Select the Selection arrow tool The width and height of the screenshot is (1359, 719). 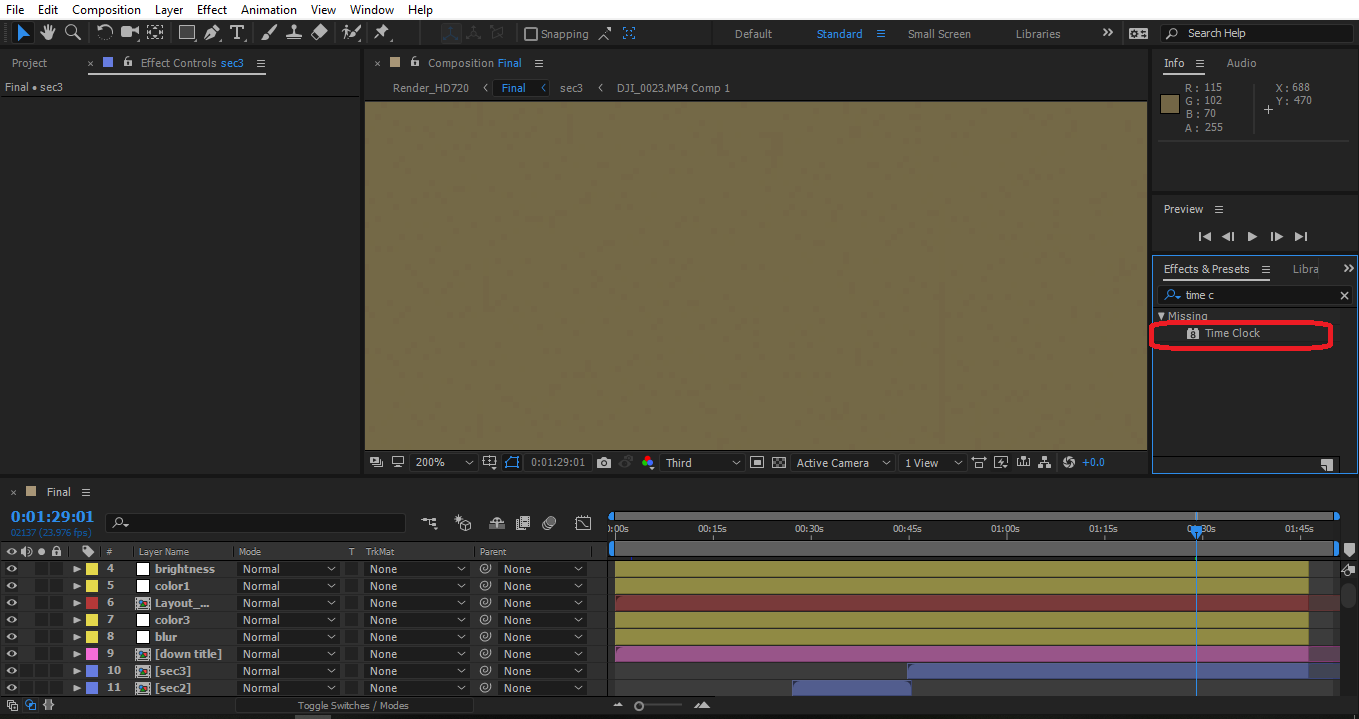[x=23, y=33]
